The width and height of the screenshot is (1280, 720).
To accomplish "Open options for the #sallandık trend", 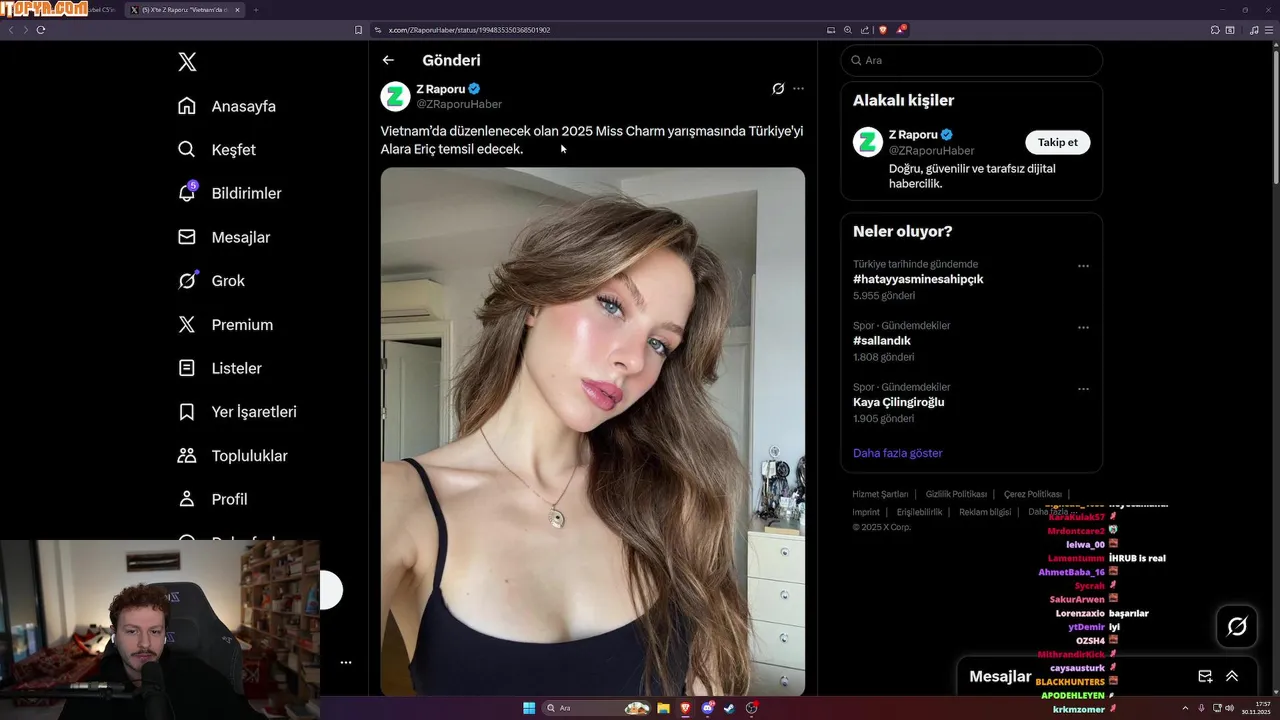I will (x=1083, y=327).
